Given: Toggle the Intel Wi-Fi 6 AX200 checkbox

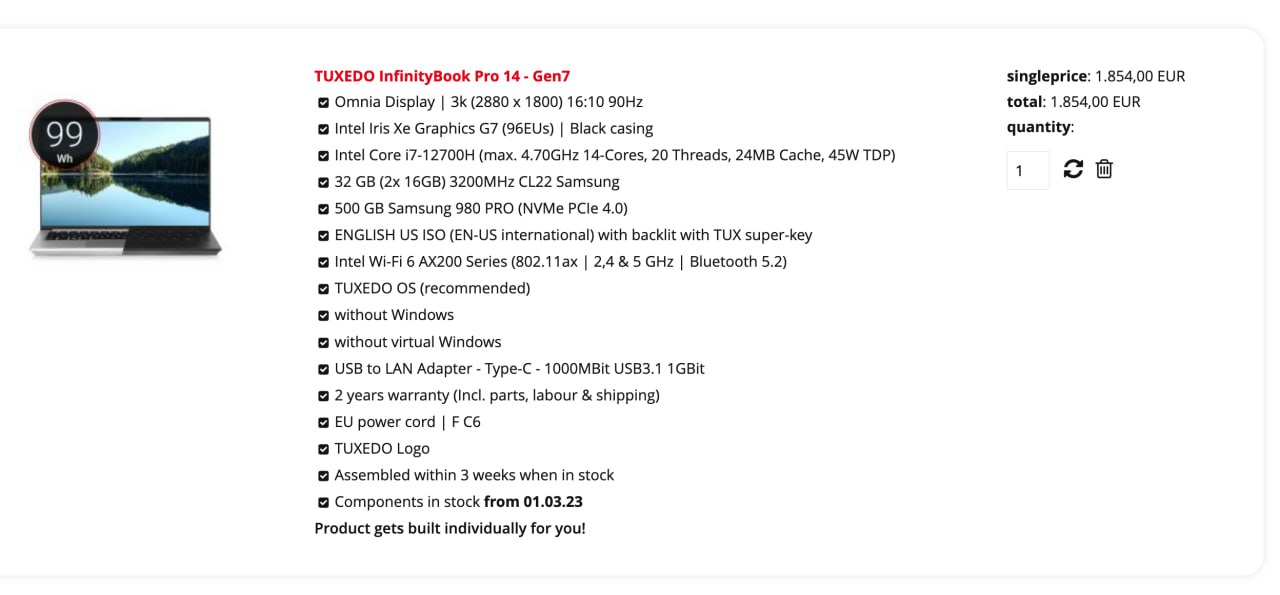Looking at the screenshot, I should point(323,262).
